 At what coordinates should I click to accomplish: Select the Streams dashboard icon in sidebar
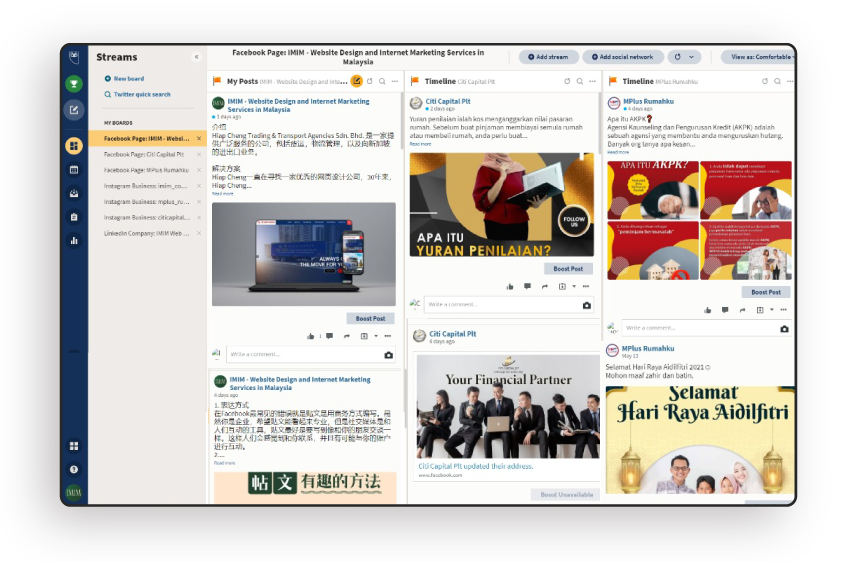click(74, 145)
